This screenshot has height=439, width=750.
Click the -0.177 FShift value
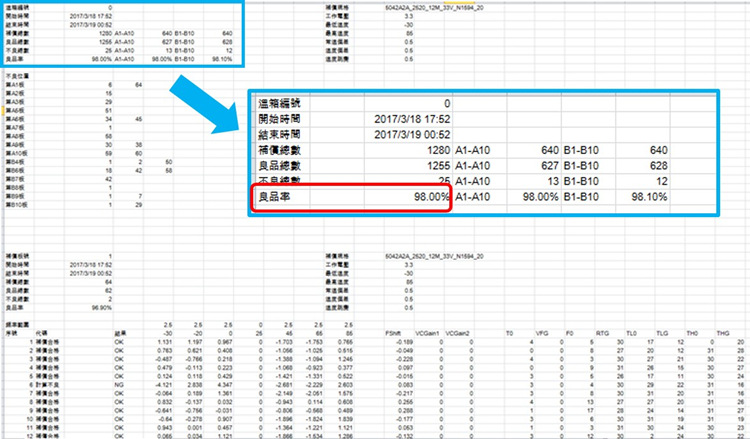click(x=405, y=419)
